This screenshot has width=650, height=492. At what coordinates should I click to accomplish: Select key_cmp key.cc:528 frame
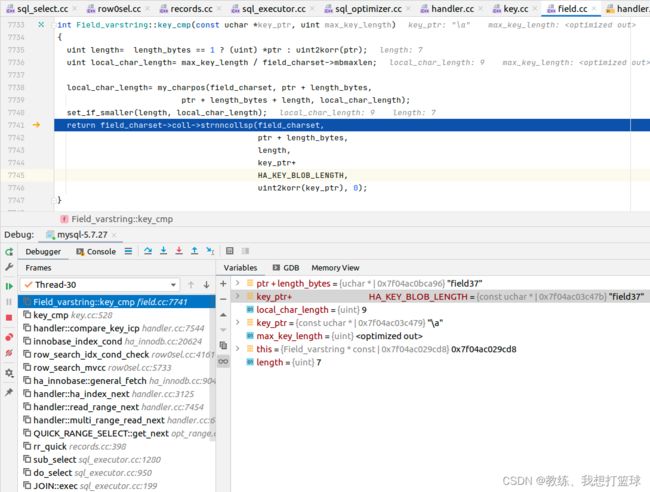click(x=116, y=315)
